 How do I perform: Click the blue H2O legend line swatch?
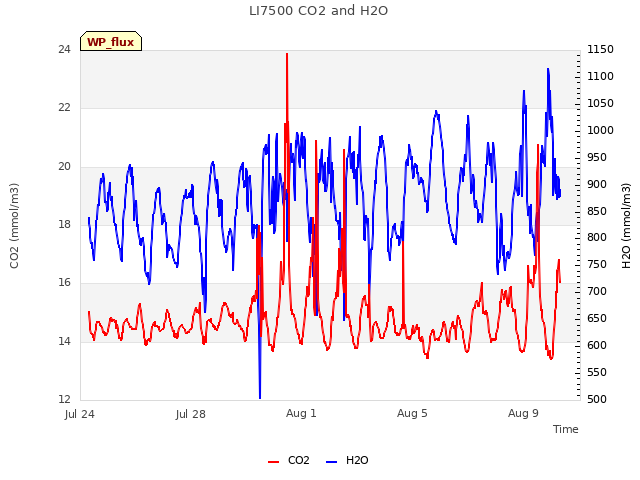(x=331, y=462)
